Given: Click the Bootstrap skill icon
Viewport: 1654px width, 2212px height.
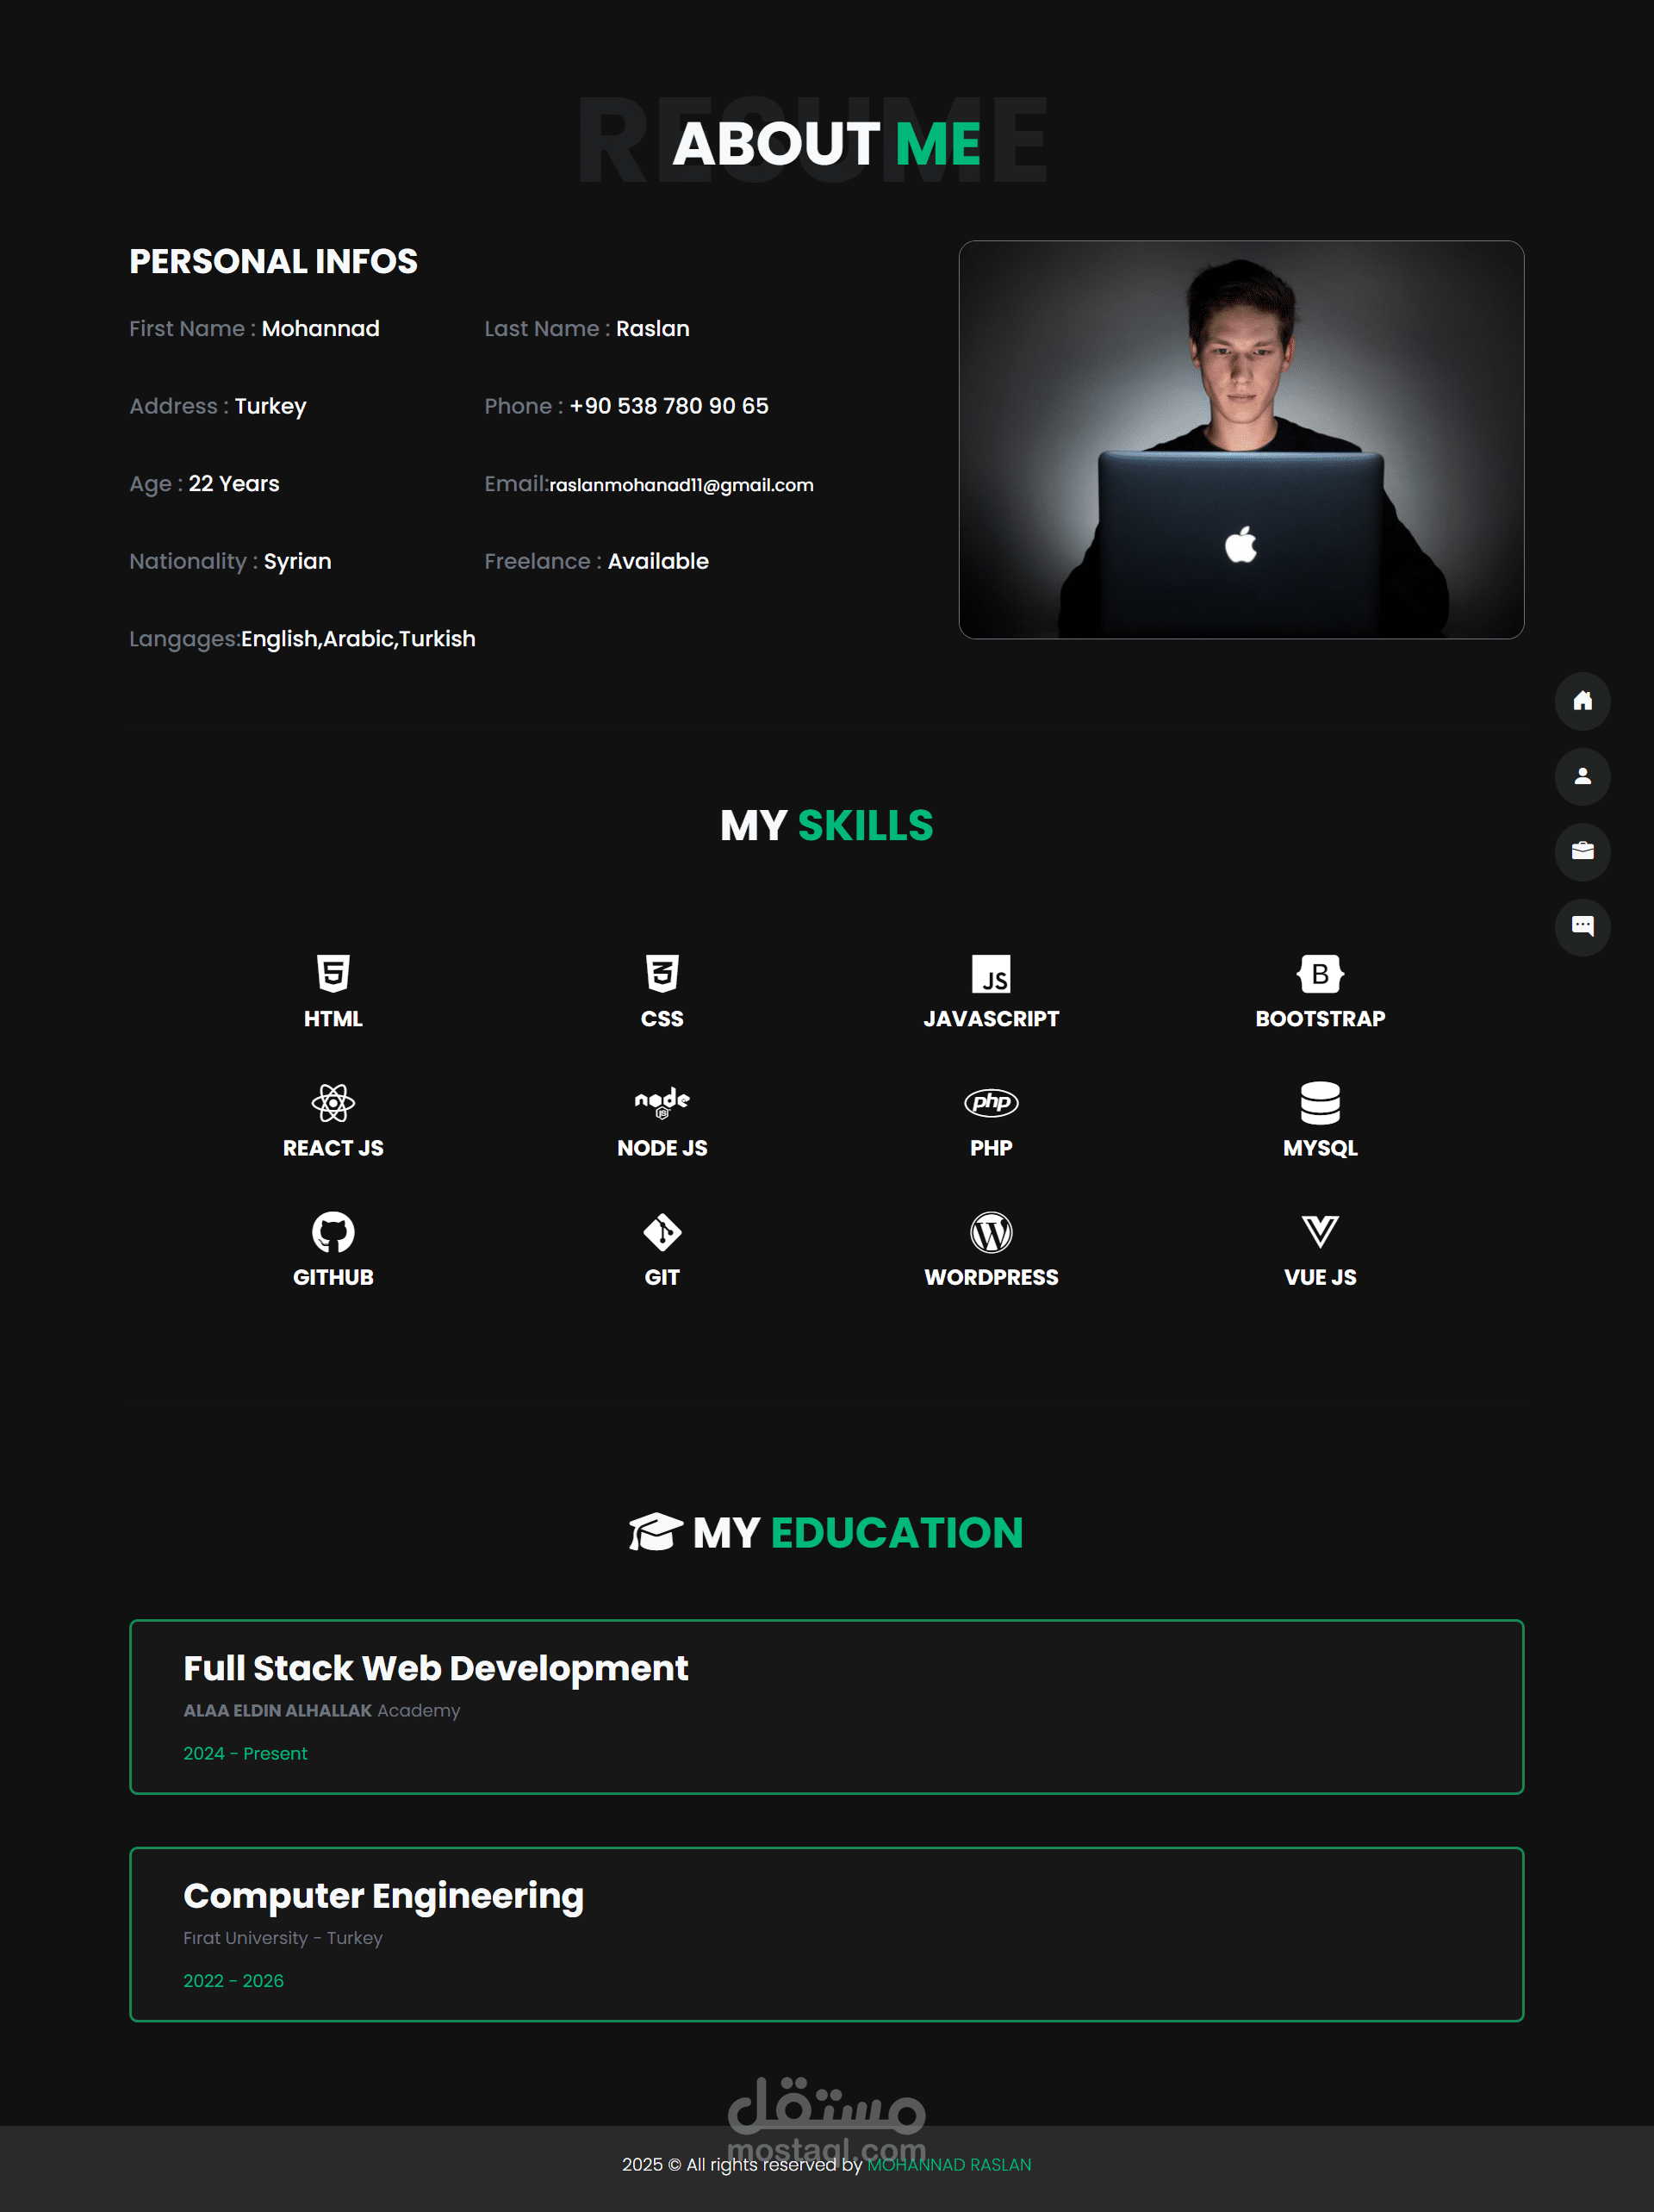Looking at the screenshot, I should [x=1320, y=973].
